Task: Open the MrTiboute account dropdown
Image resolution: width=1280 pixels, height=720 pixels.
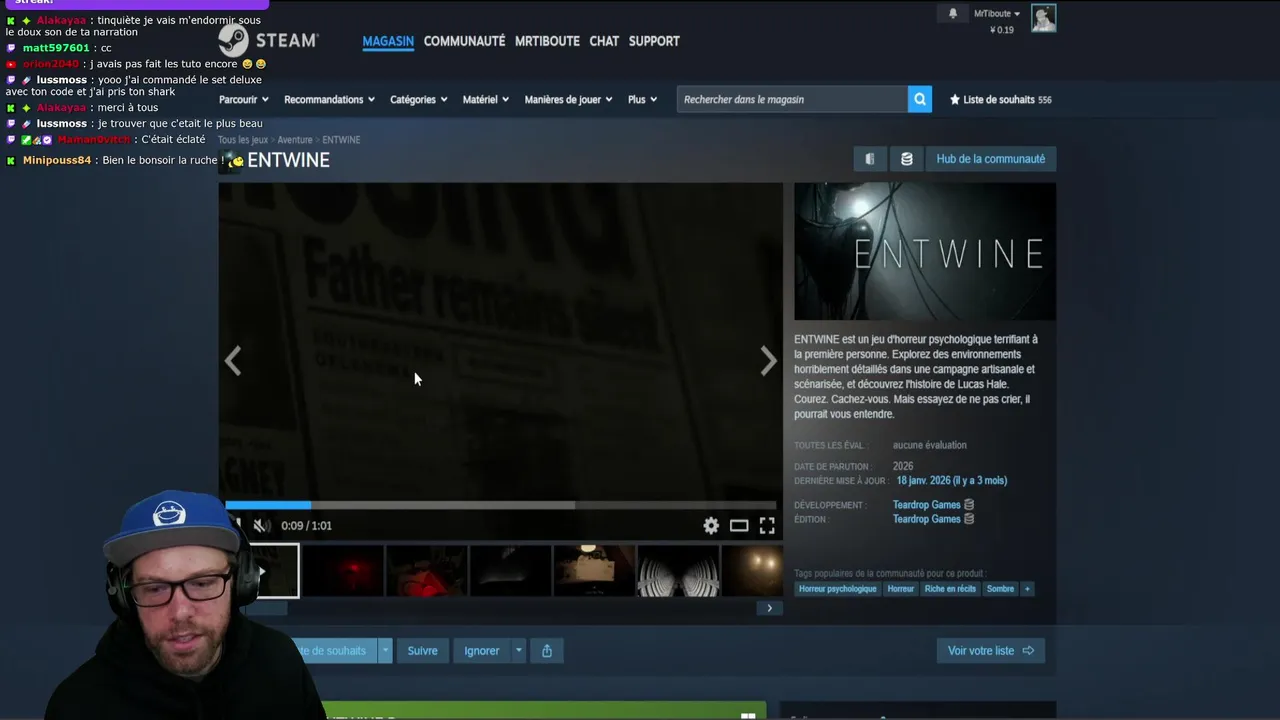Action: click(997, 13)
